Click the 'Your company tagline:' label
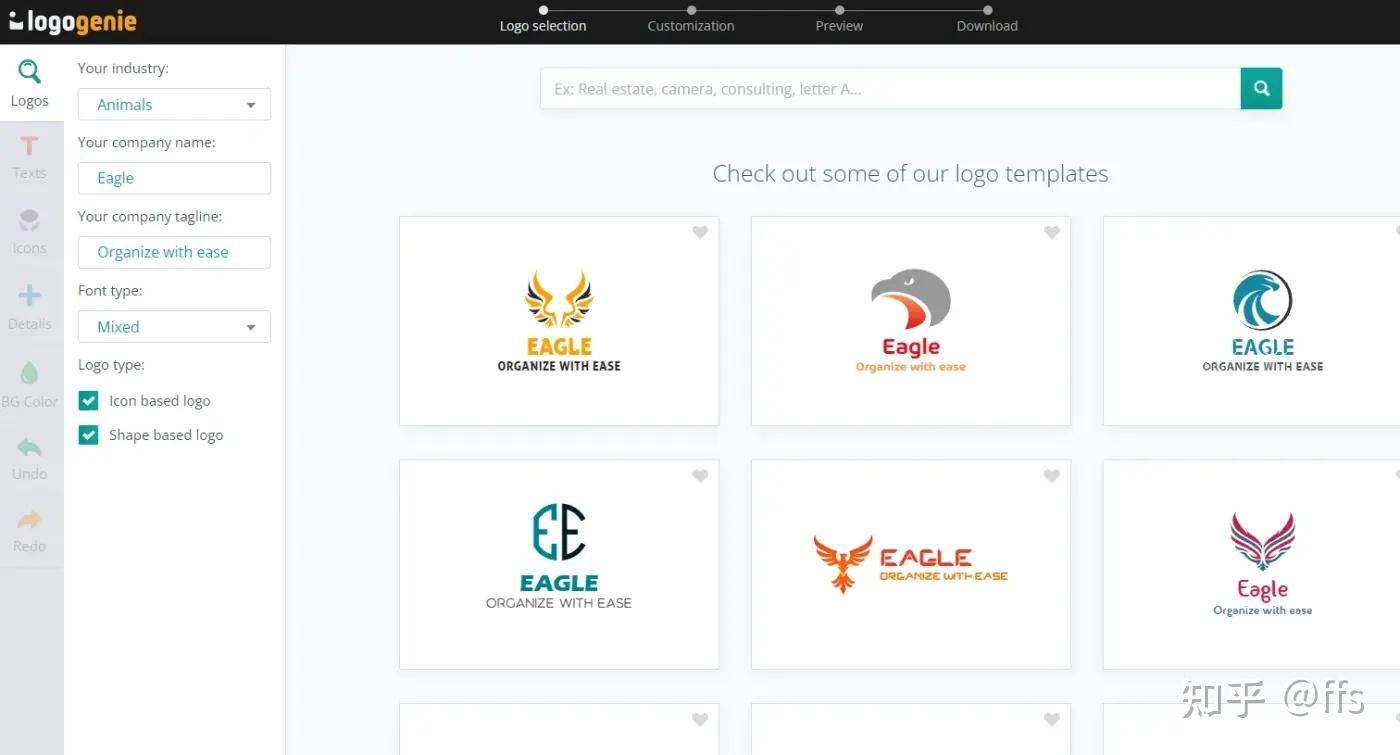The height and width of the screenshot is (755, 1400). pos(150,216)
